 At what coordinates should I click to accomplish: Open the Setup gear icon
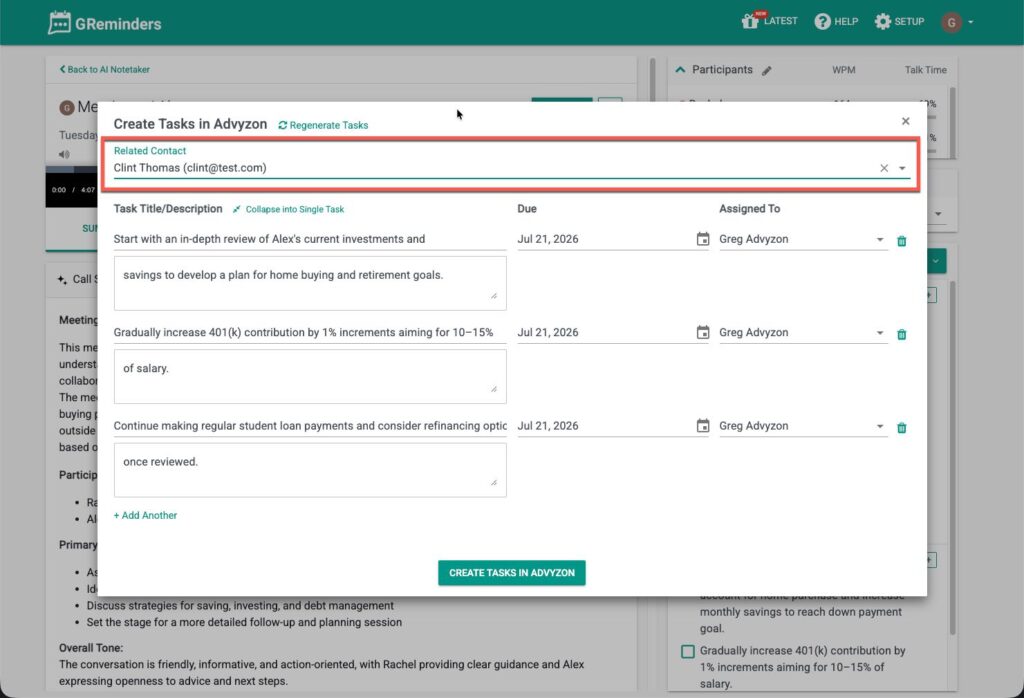(x=882, y=22)
